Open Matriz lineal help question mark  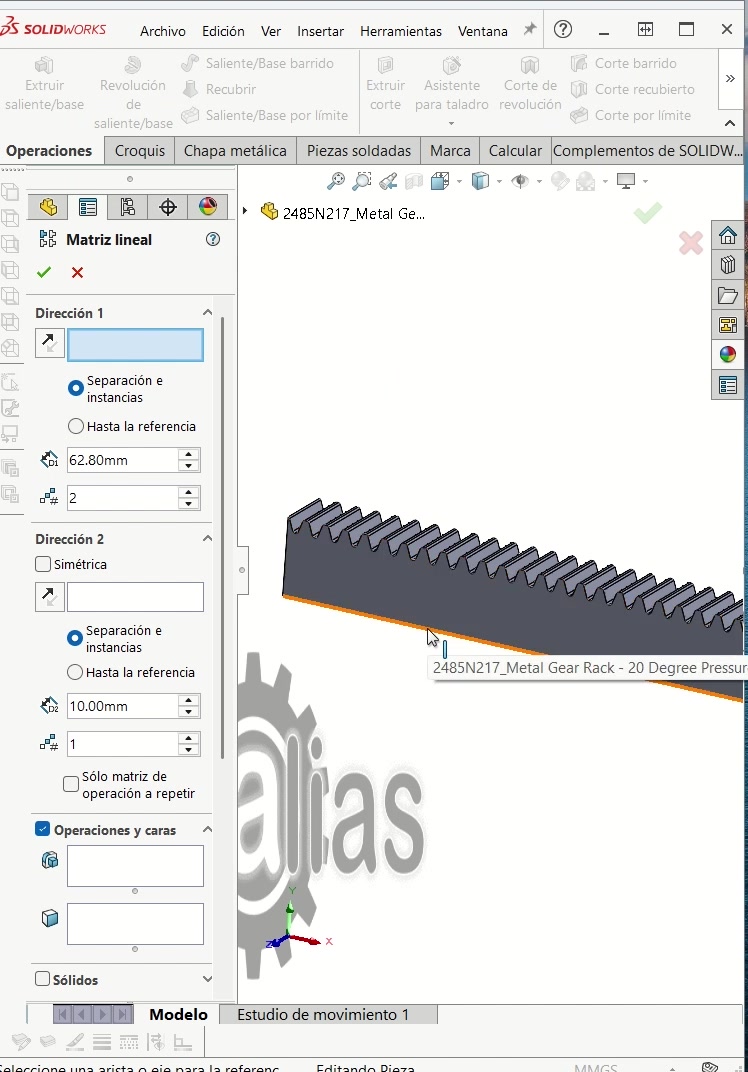coord(213,239)
